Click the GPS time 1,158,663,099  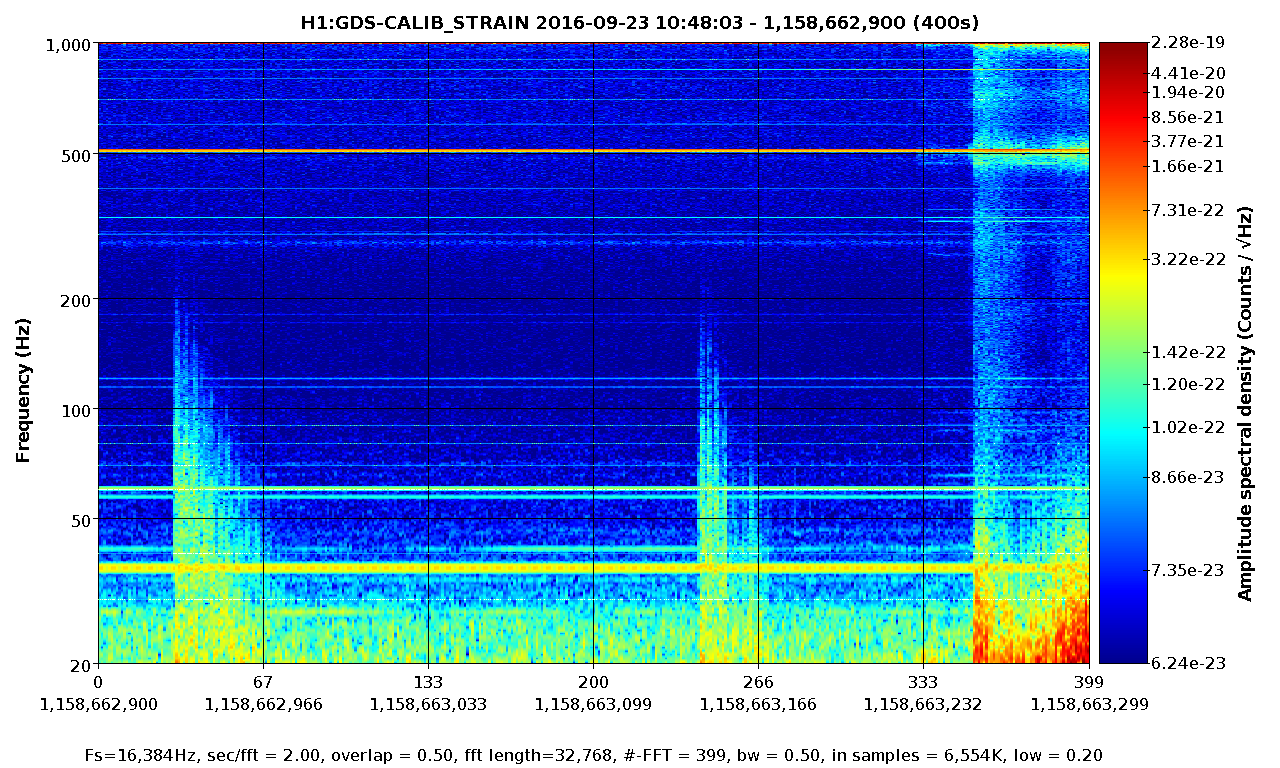pos(593,704)
